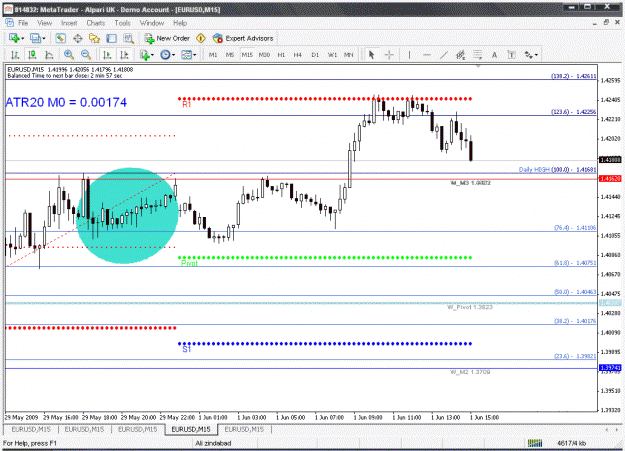Click the active bold EURUSD,M15 chart tab
The width and height of the screenshot is (625, 451).
pyautogui.click(x=191, y=429)
